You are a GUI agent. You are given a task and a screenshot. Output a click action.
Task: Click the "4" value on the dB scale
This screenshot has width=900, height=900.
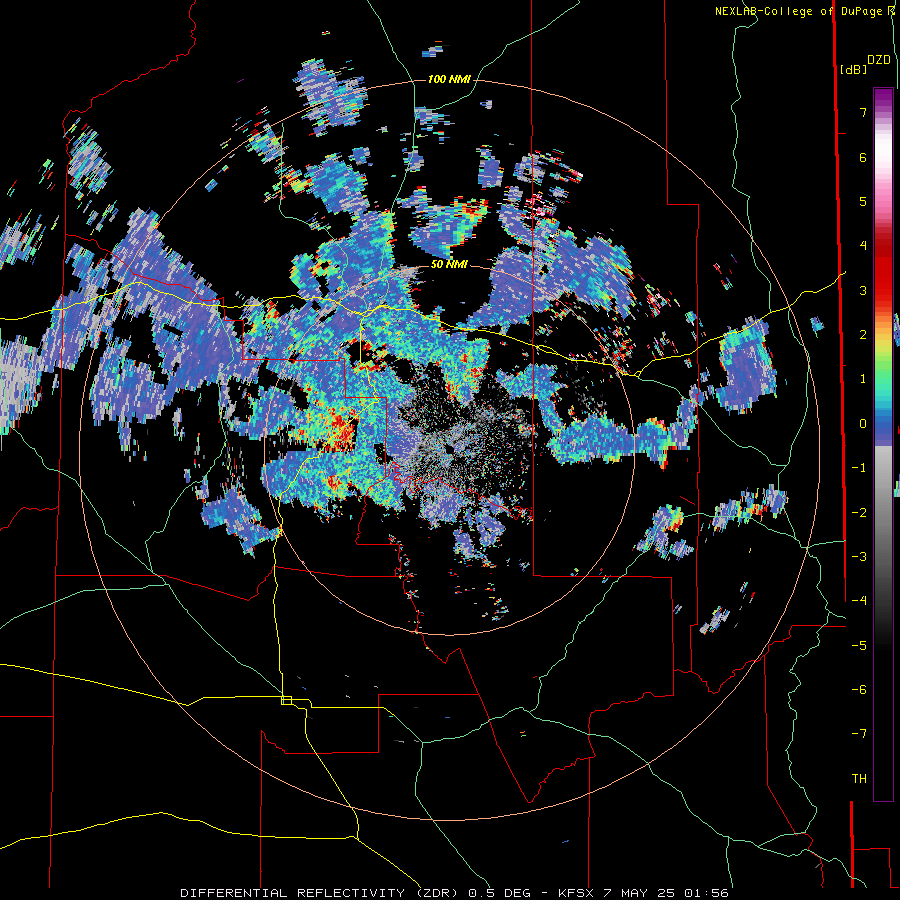[863, 246]
